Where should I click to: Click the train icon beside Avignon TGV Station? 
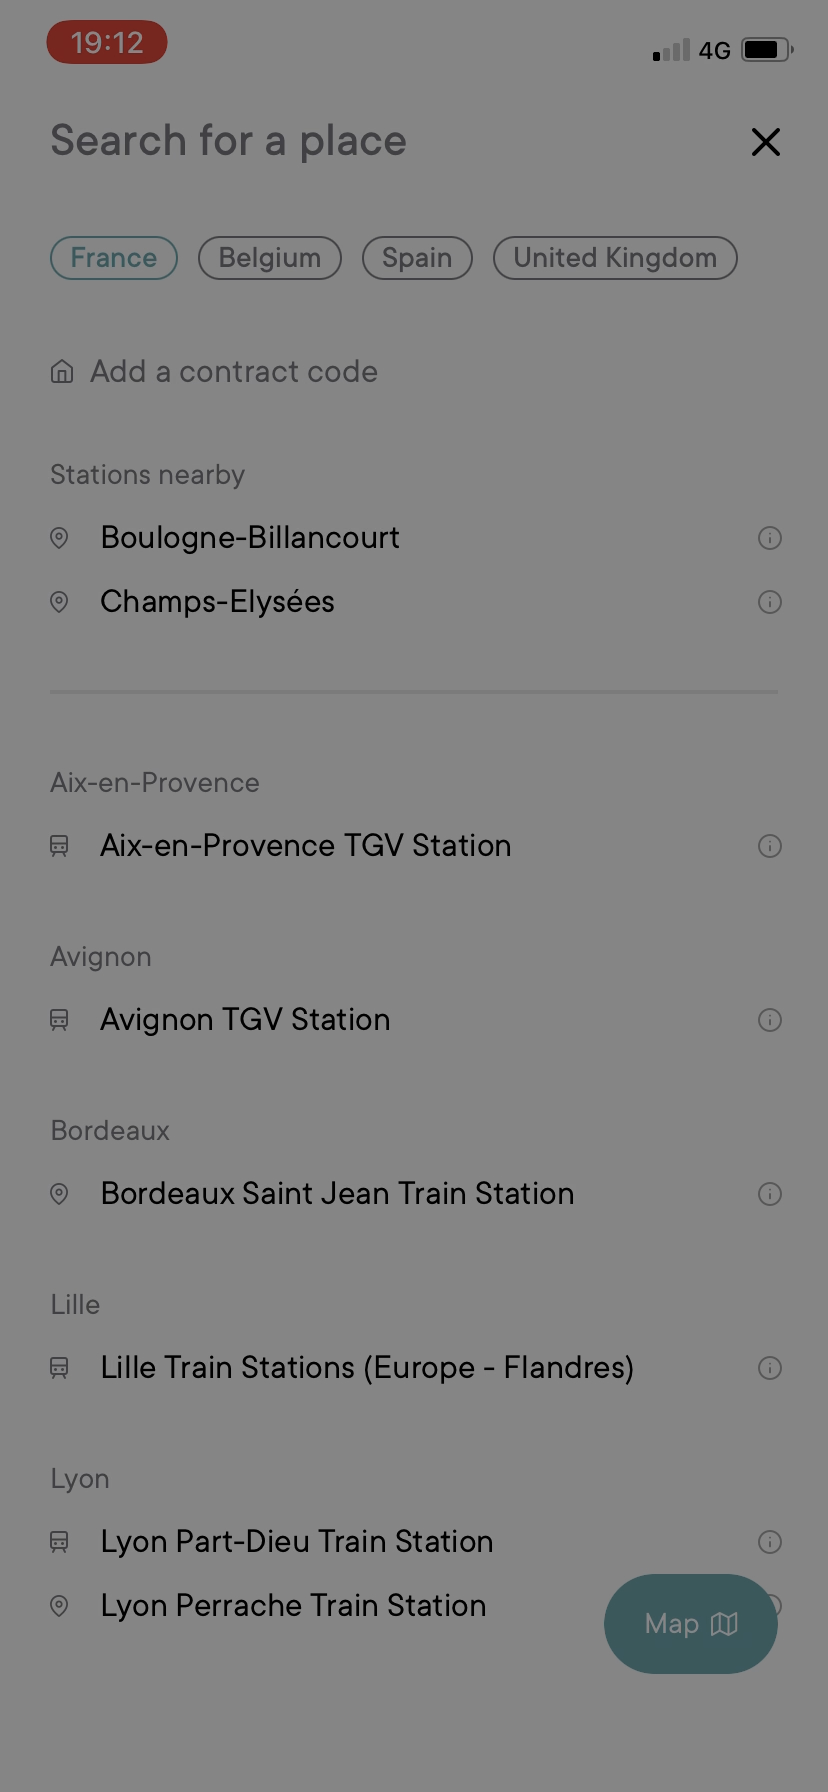(60, 1020)
